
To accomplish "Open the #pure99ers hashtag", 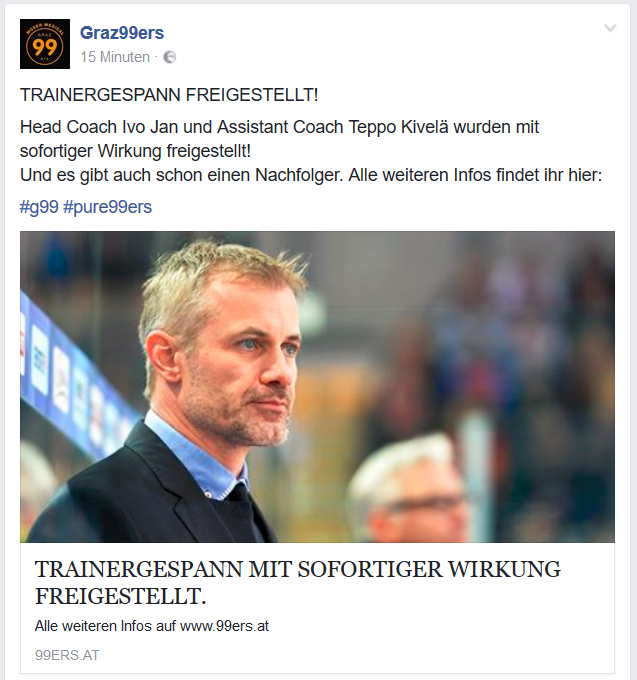I will tap(108, 207).
